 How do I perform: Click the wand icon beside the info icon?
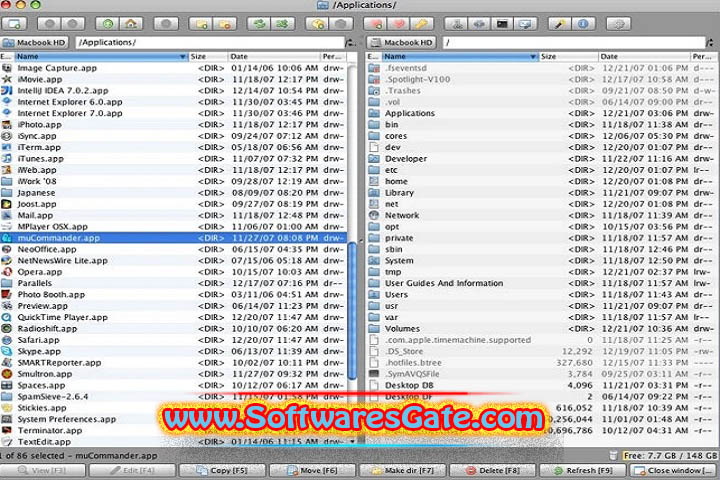coord(560,24)
